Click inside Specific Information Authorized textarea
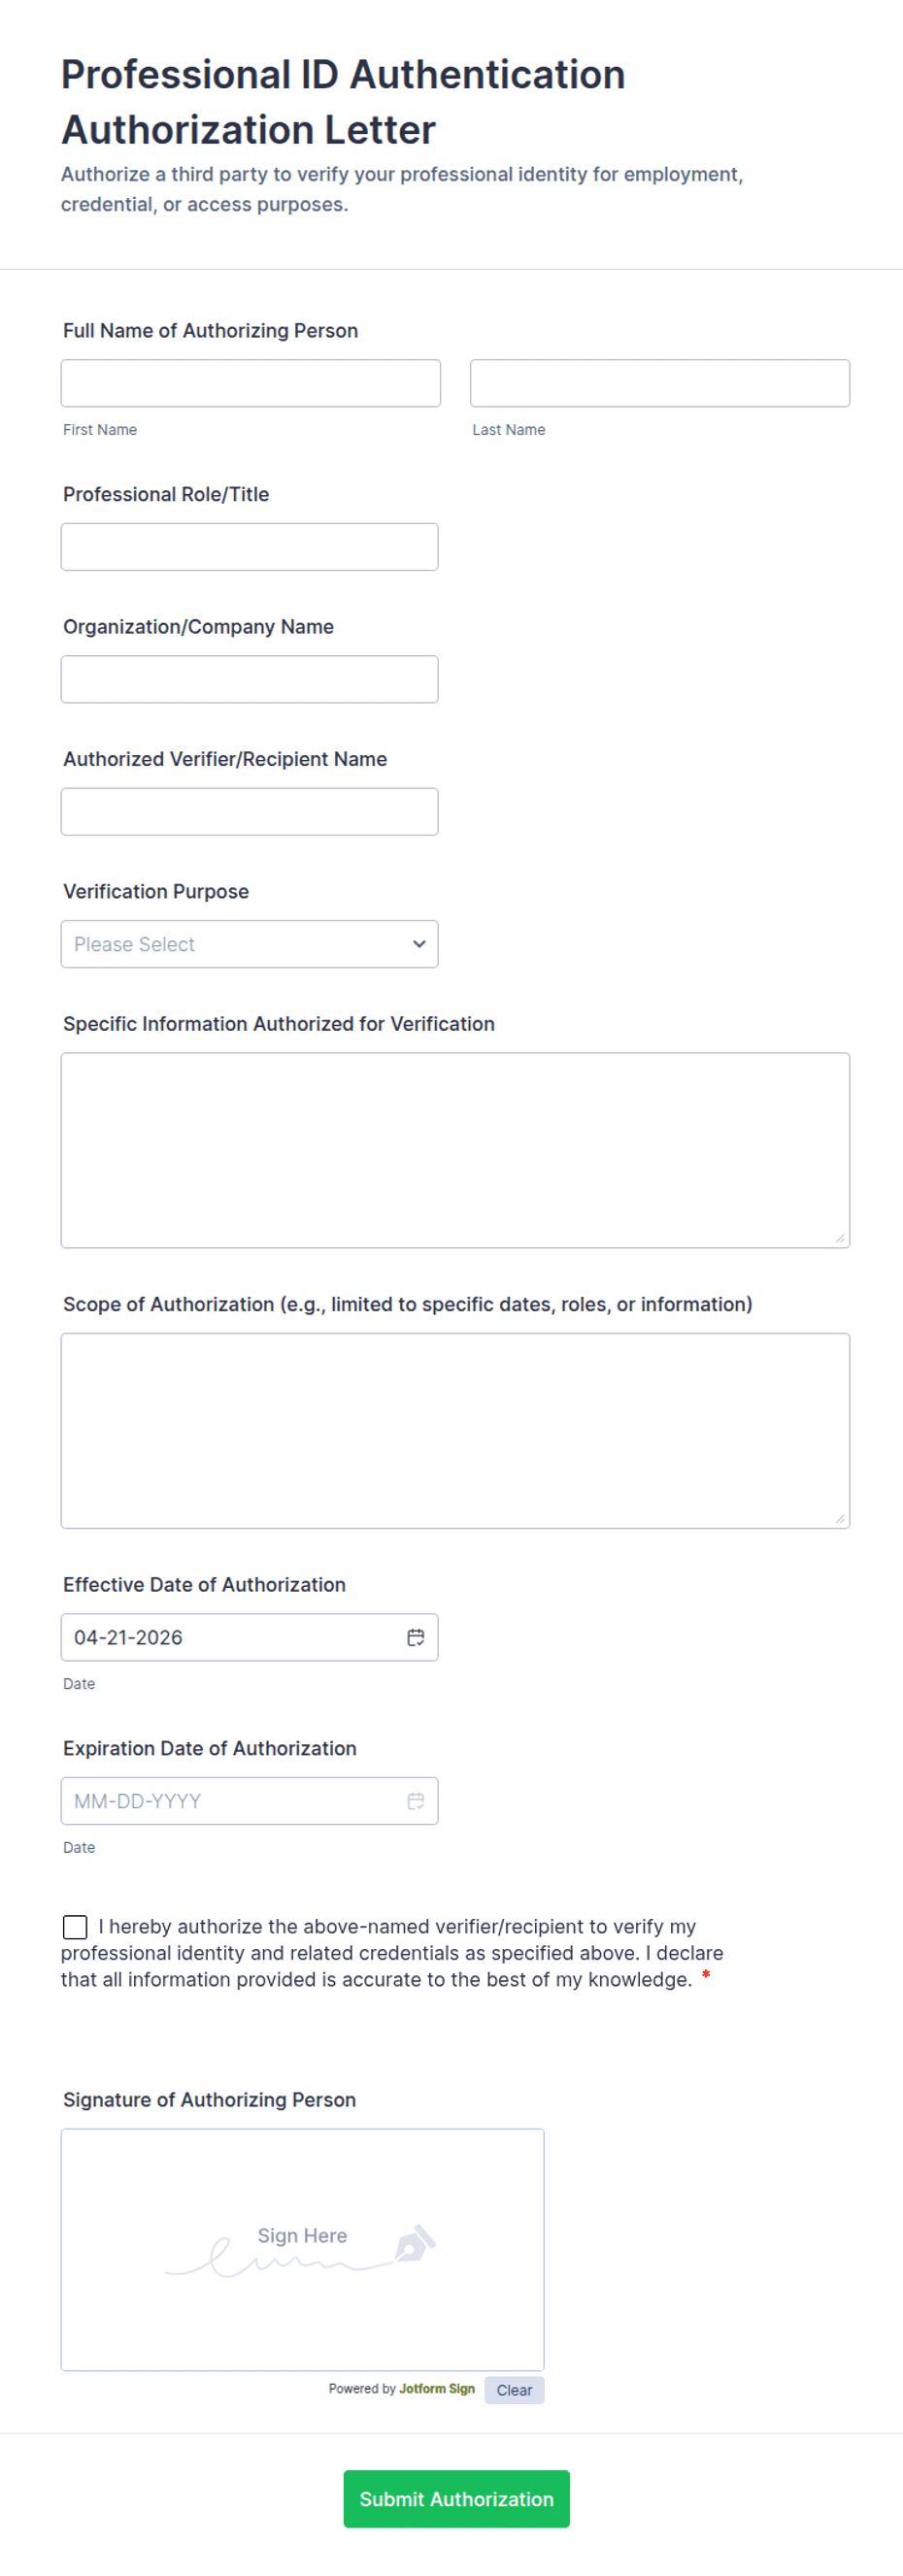 click(455, 1150)
